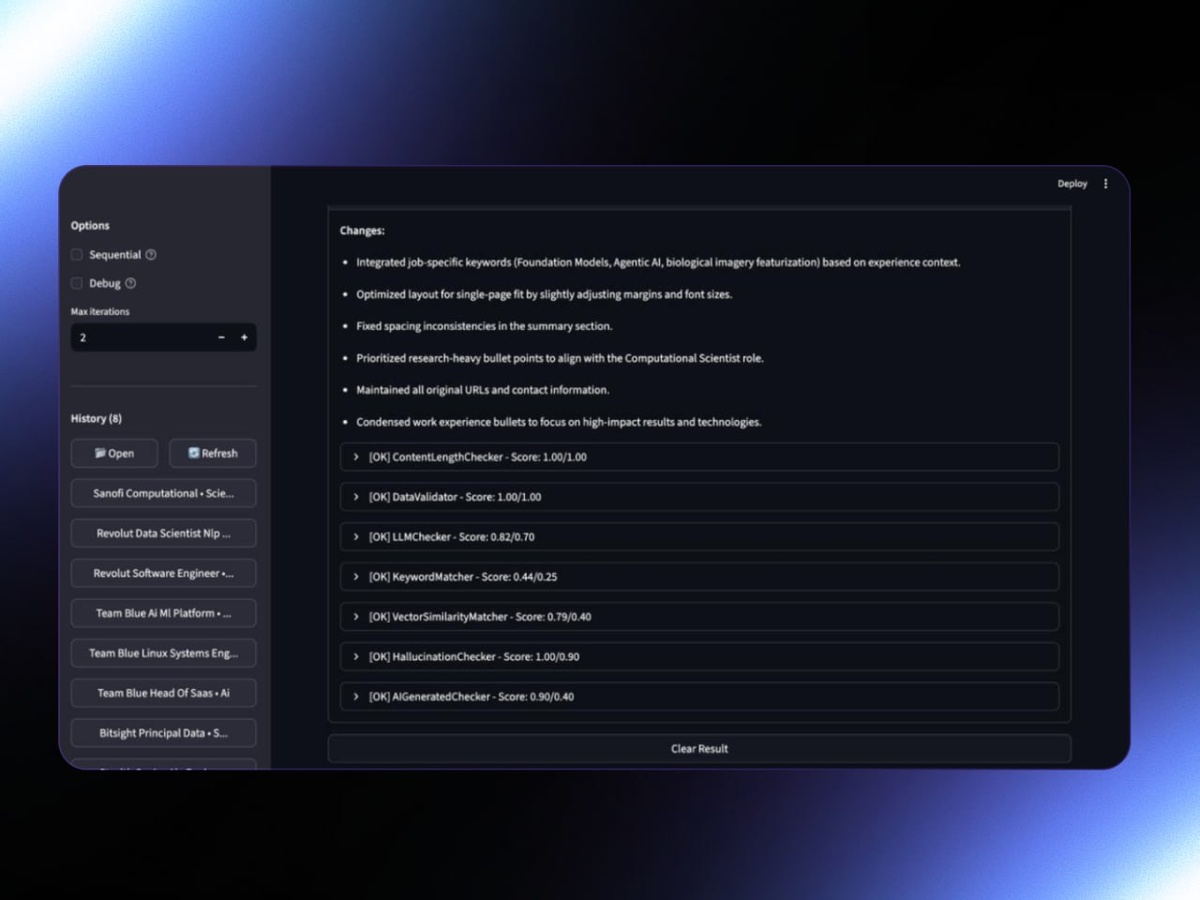Open the three-dot main menu
The height and width of the screenshot is (900, 1200).
[x=1105, y=184]
